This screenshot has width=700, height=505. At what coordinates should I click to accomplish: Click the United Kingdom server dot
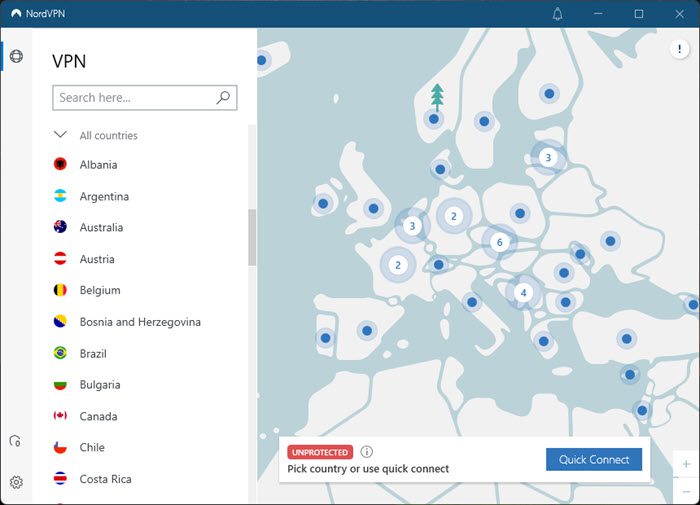pyautogui.click(x=374, y=209)
